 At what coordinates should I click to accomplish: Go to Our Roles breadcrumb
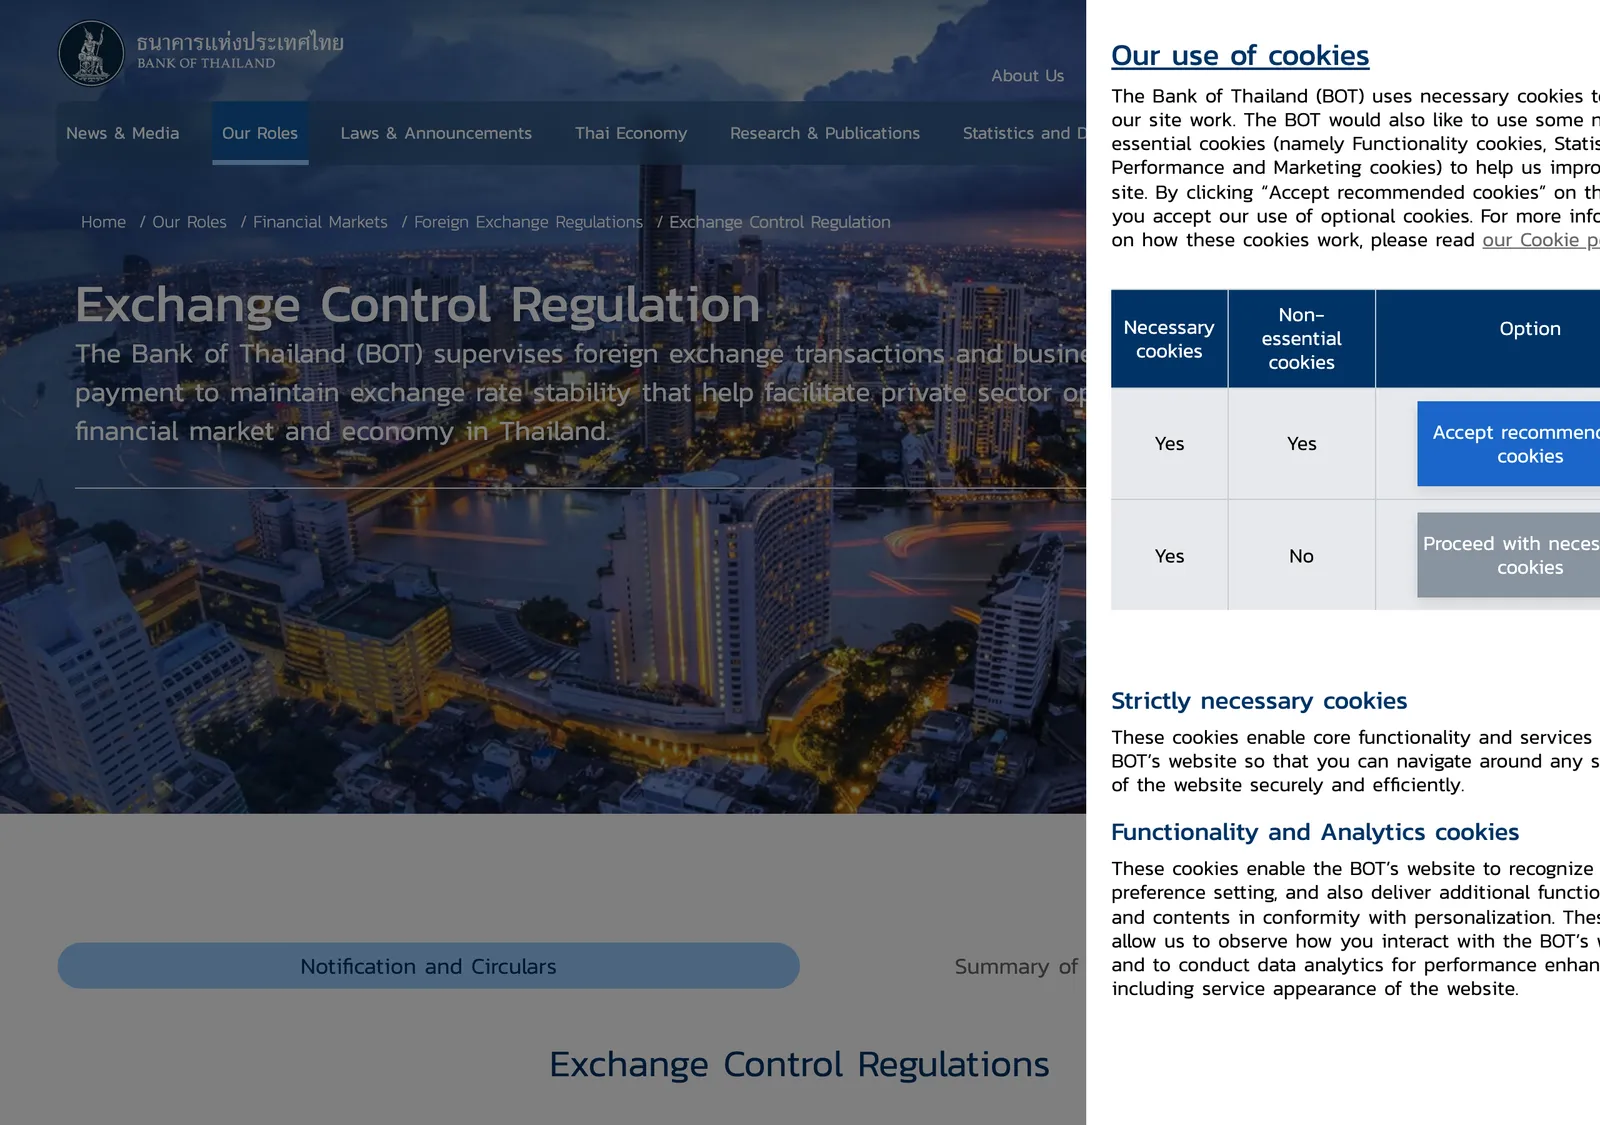189,222
